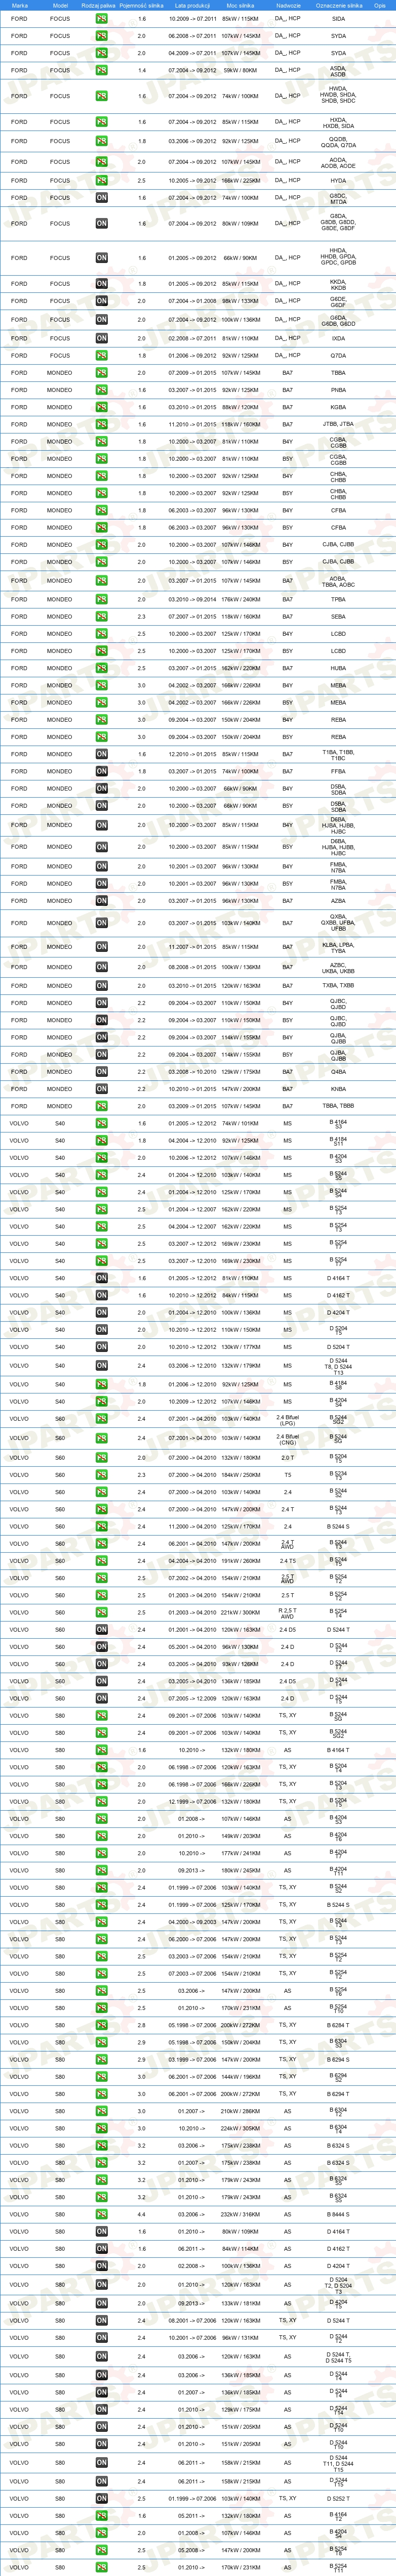Click petrol icon in Mondeo HUBA row
This screenshot has height=2576, width=396.
tap(101, 668)
